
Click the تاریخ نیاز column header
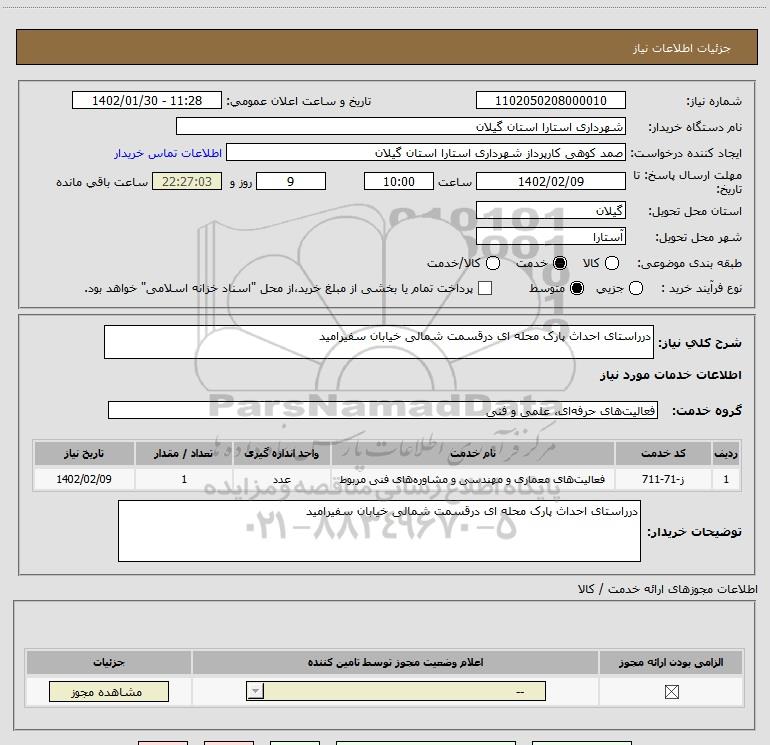pos(84,453)
